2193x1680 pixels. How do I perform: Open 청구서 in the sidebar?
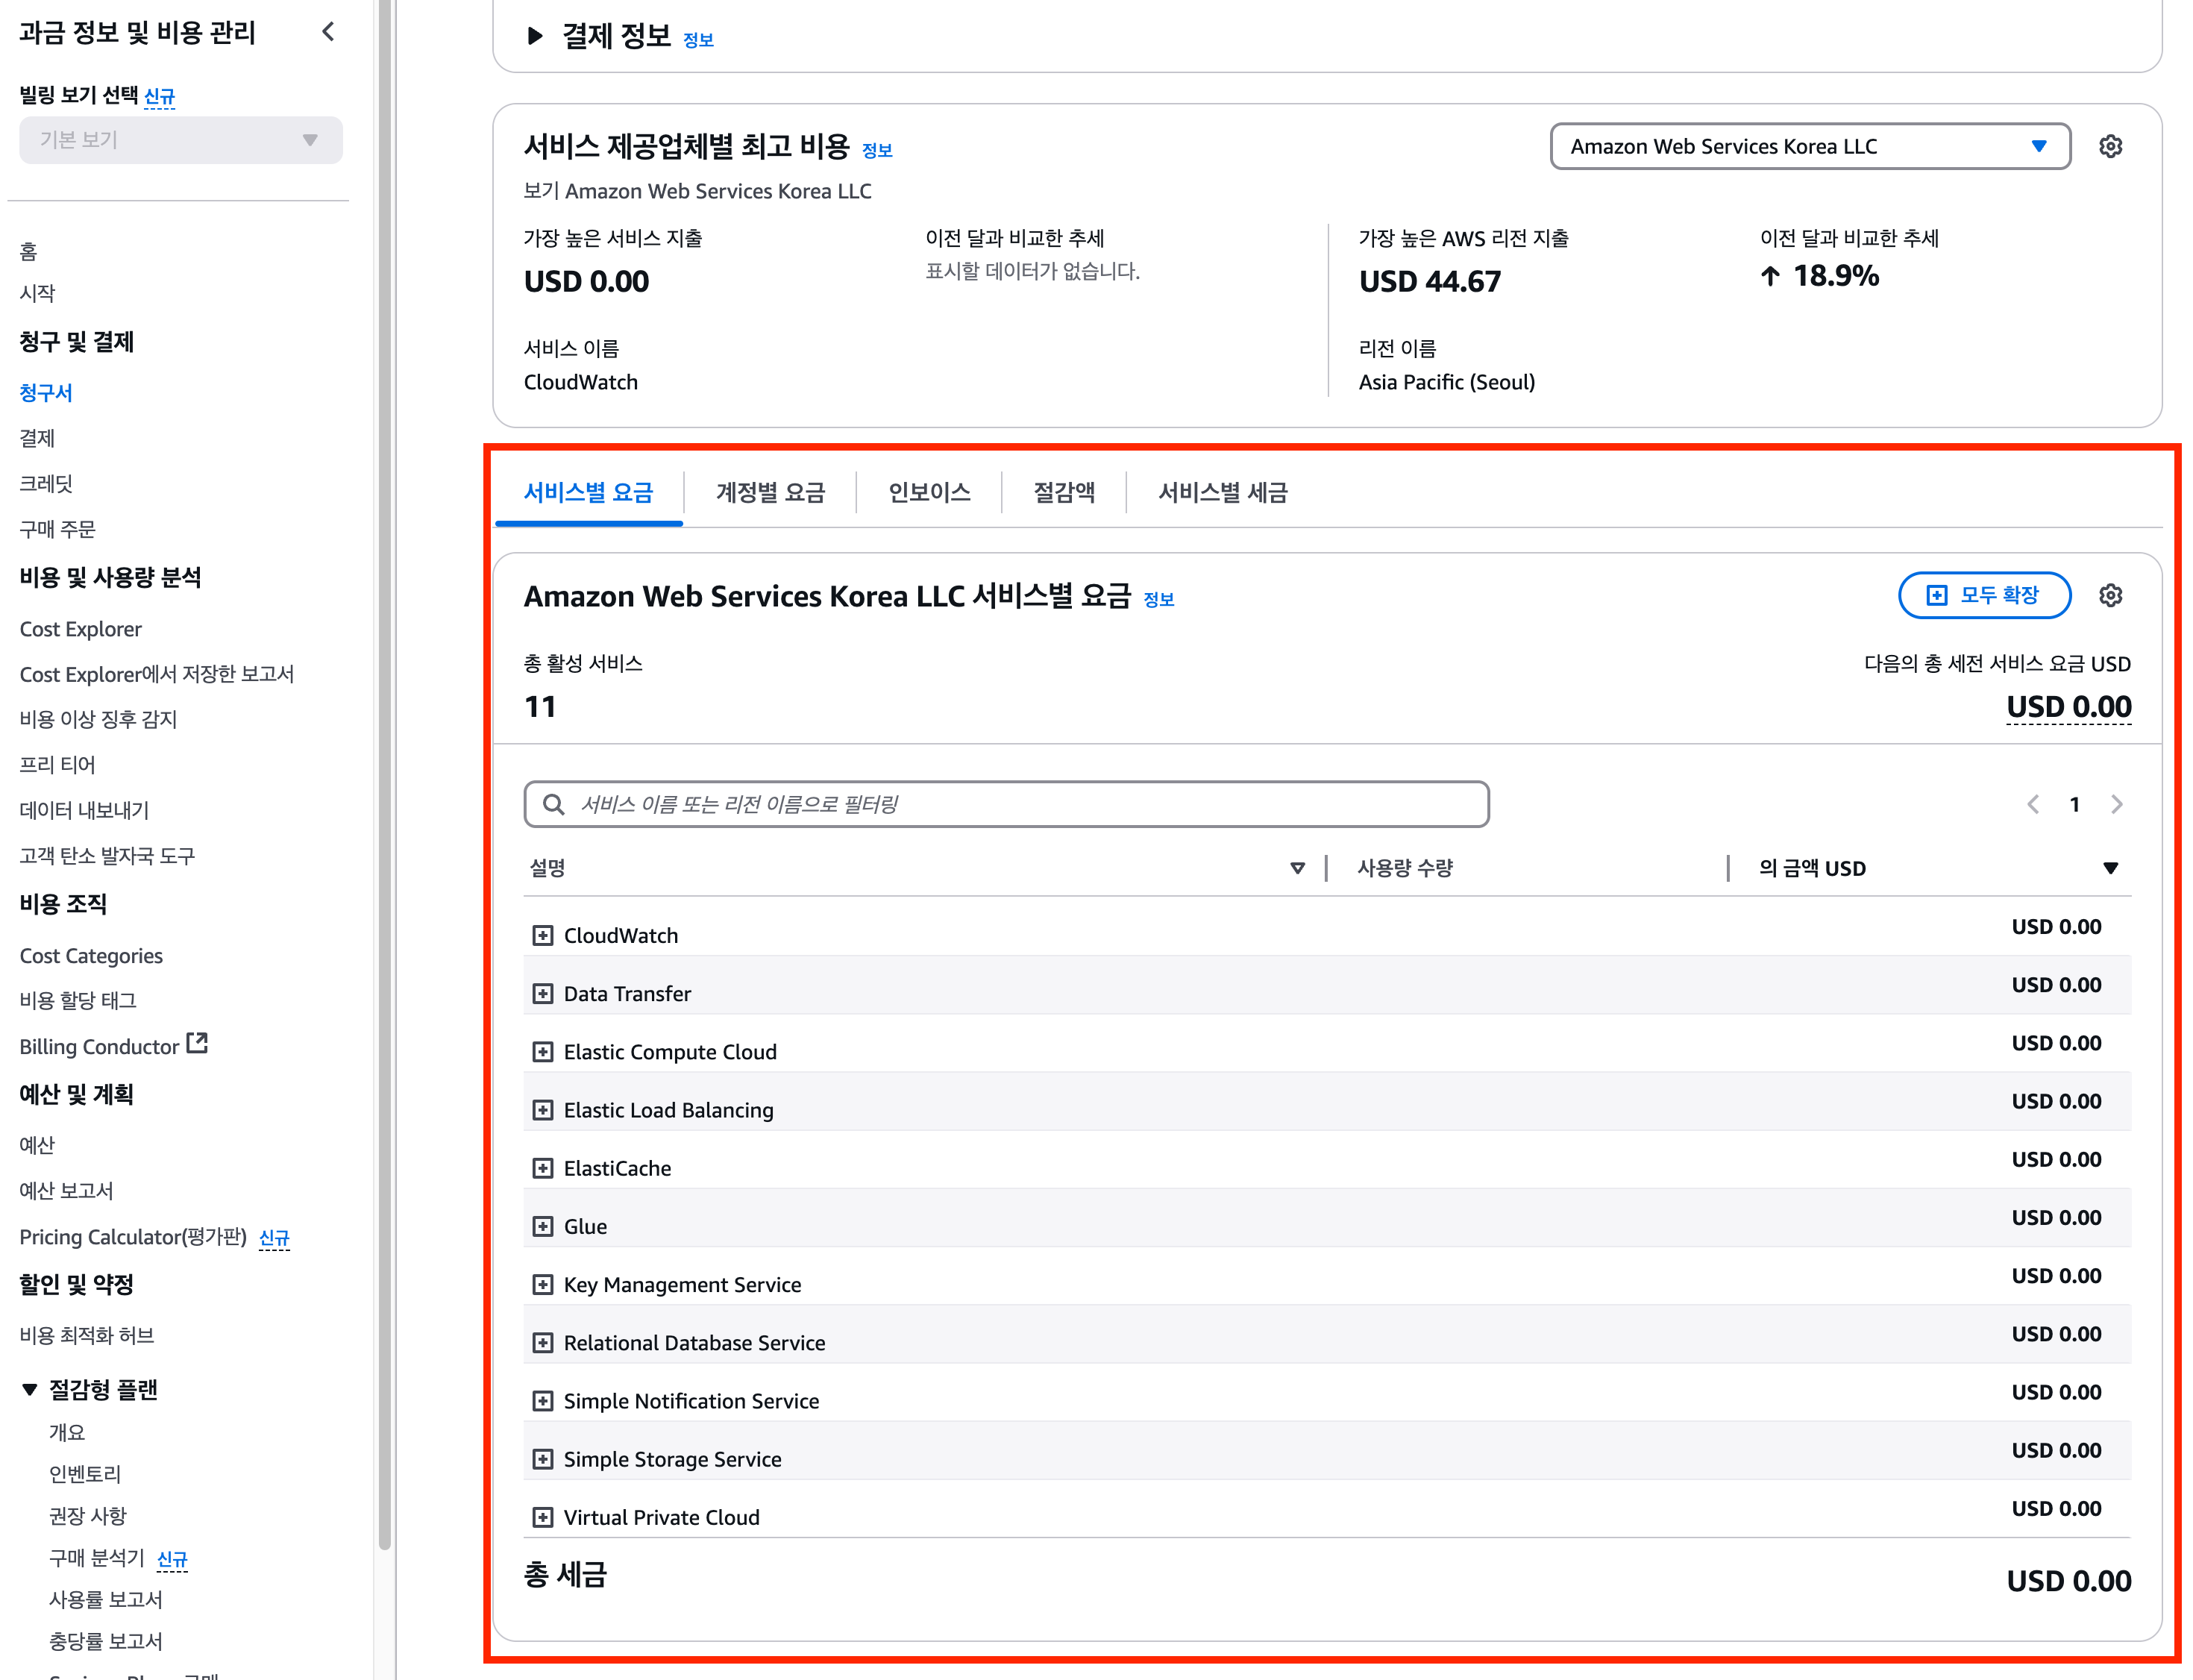[46, 392]
